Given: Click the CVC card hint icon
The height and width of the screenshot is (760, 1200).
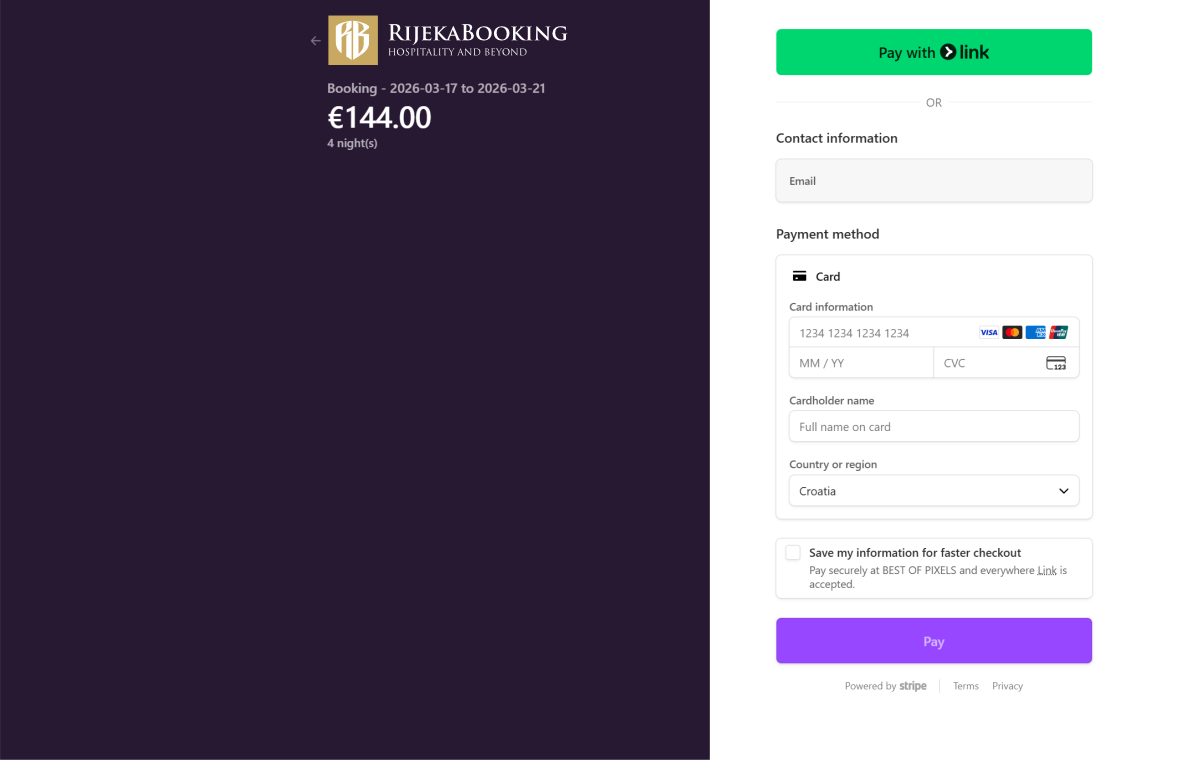Looking at the screenshot, I should (x=1056, y=363).
